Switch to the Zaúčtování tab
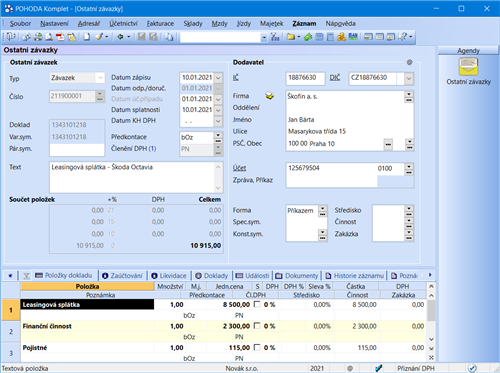This screenshot has width=500, height=373. pos(123,276)
